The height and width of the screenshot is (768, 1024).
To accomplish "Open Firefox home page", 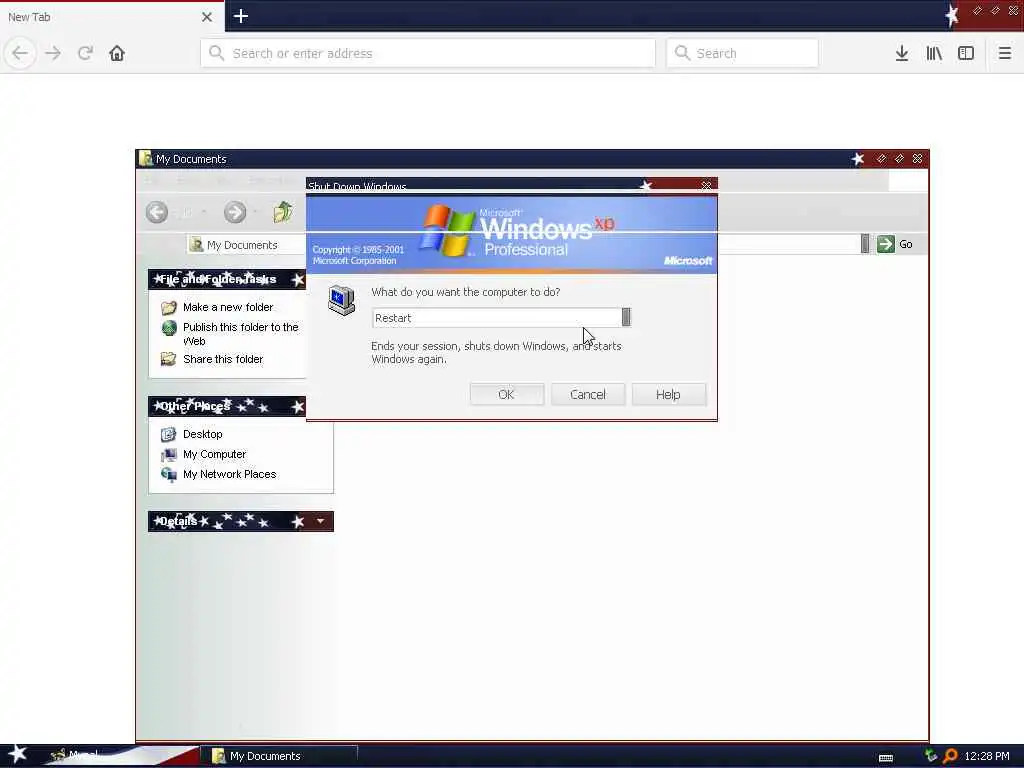I will click(x=117, y=53).
